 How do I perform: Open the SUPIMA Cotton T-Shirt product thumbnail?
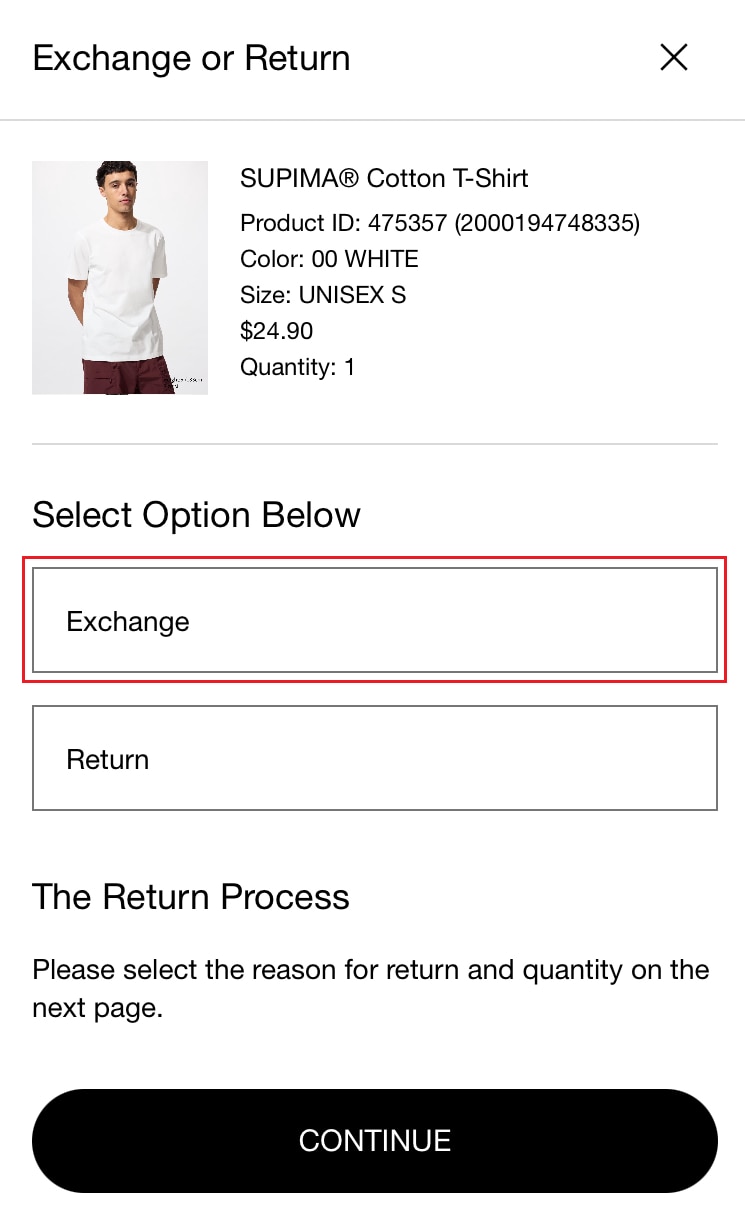120,277
